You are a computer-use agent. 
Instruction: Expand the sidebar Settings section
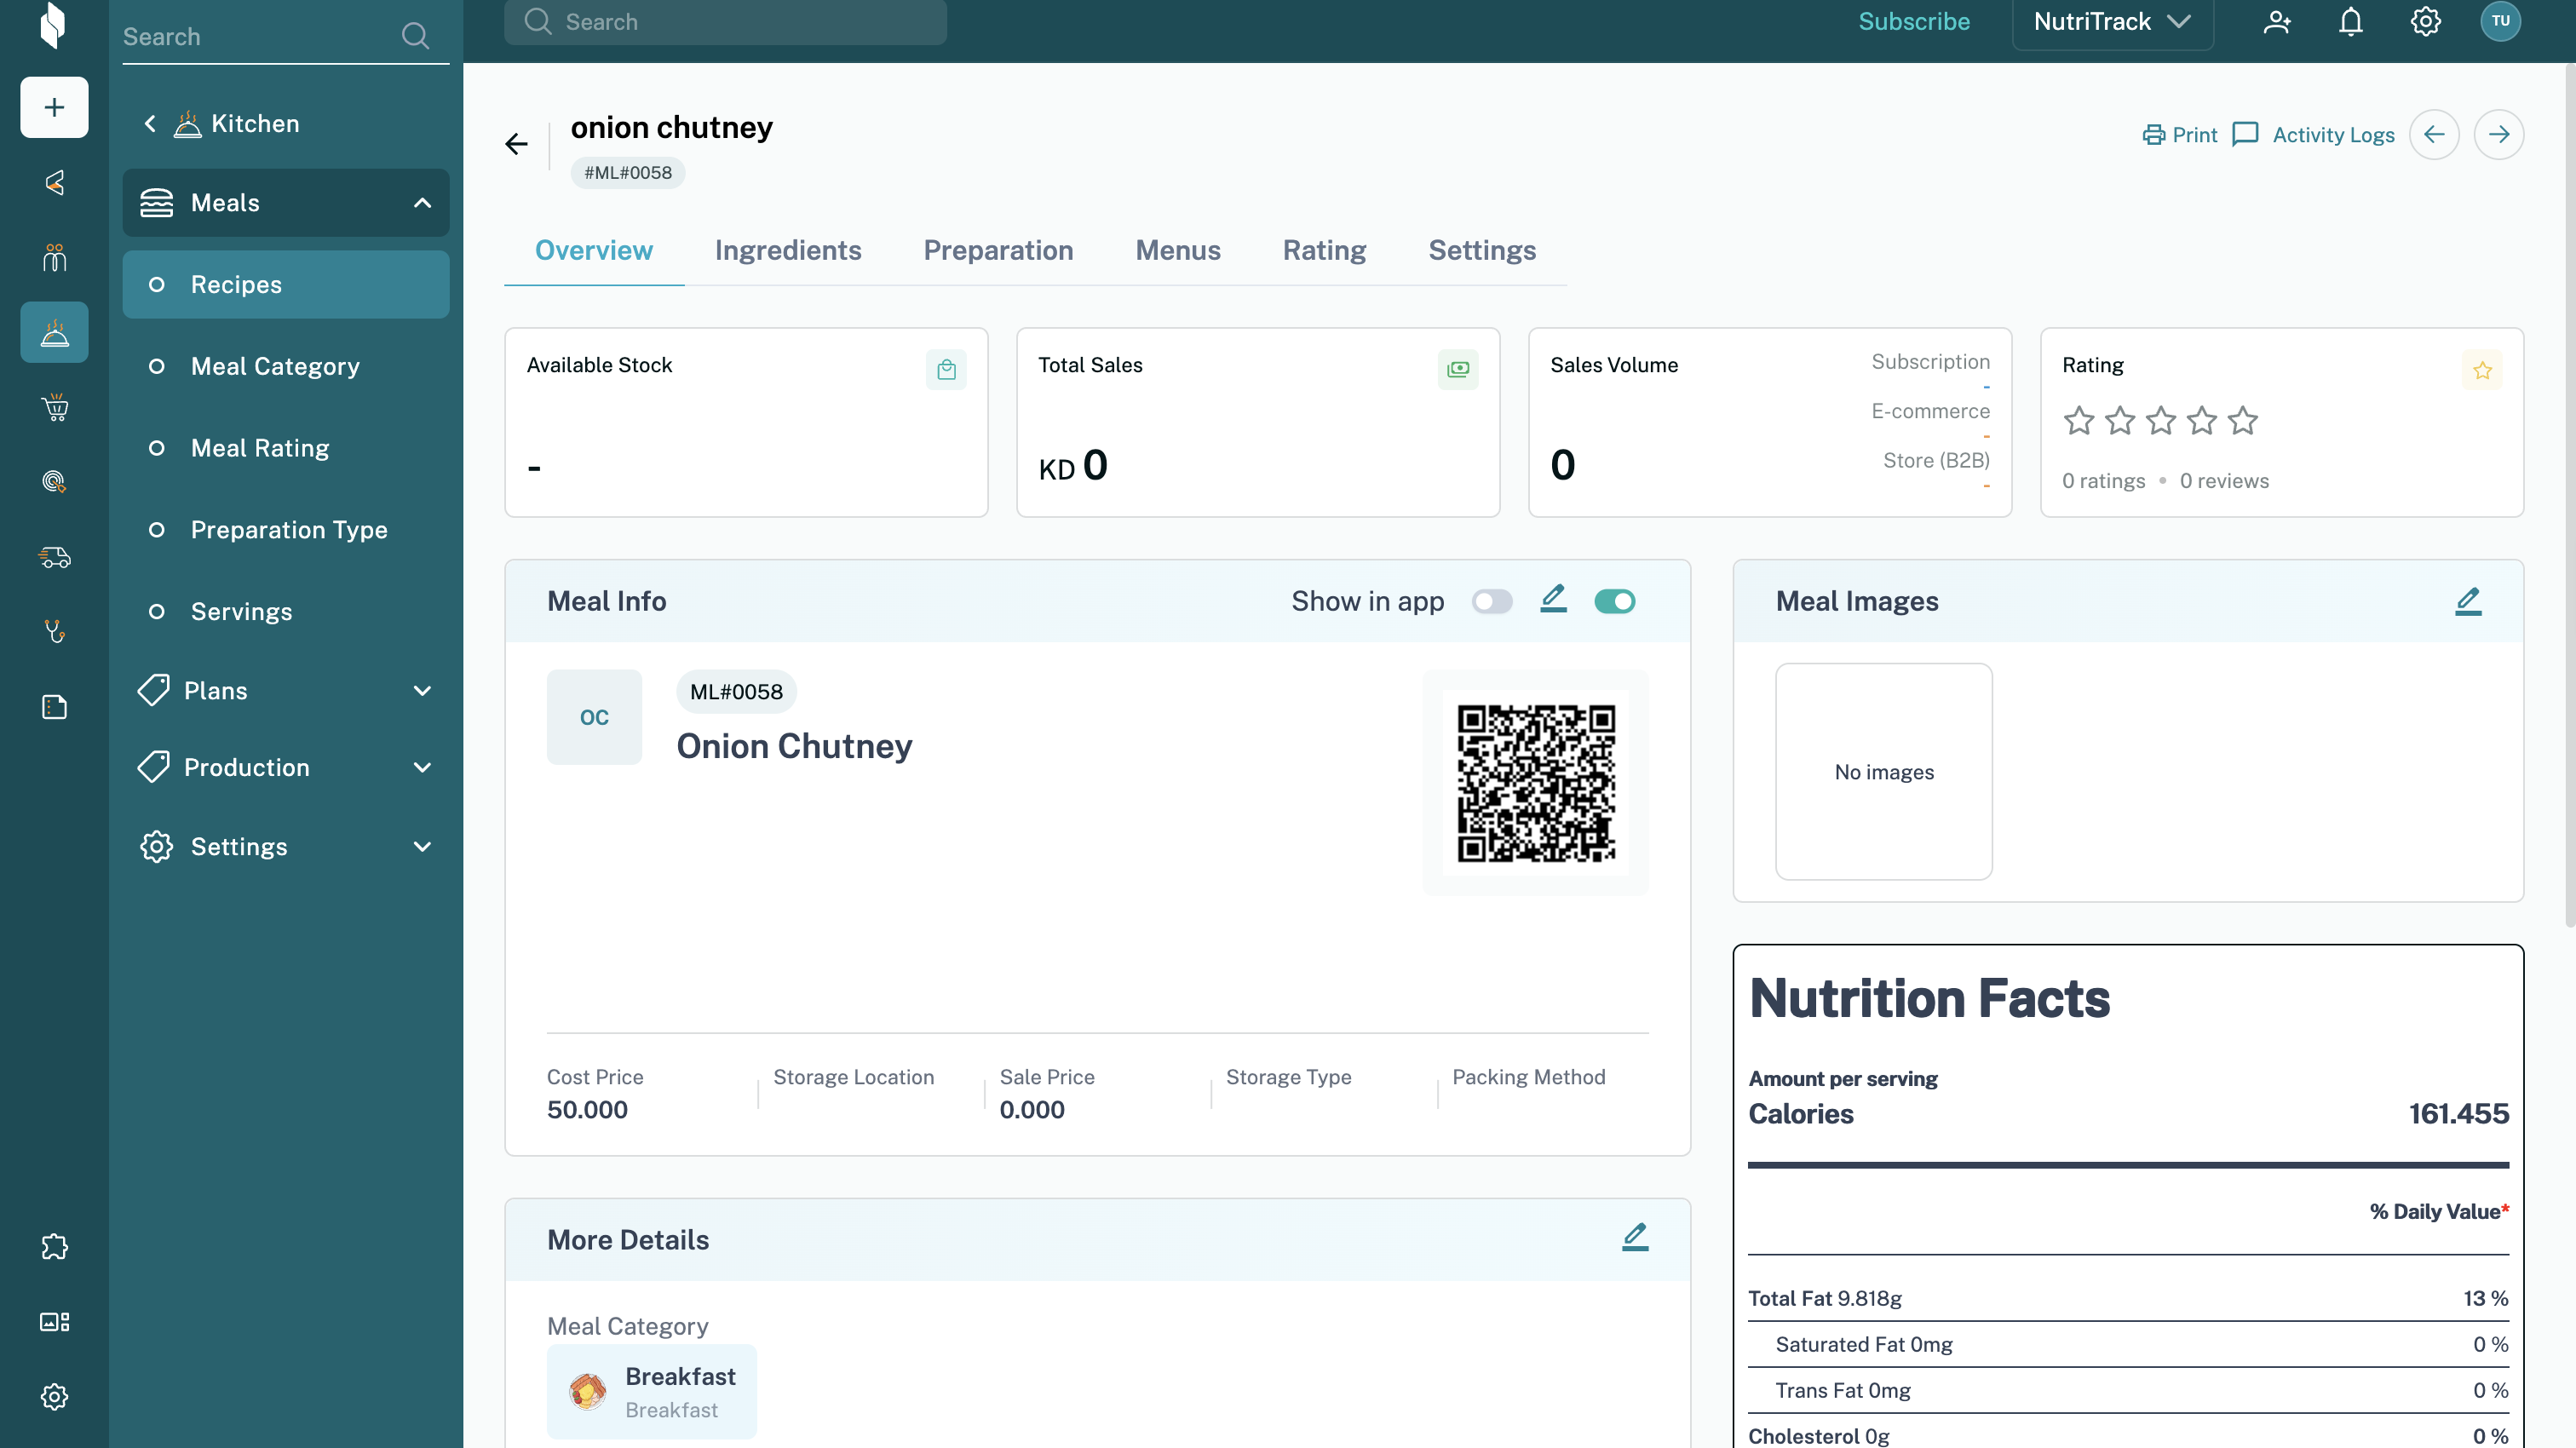point(286,846)
